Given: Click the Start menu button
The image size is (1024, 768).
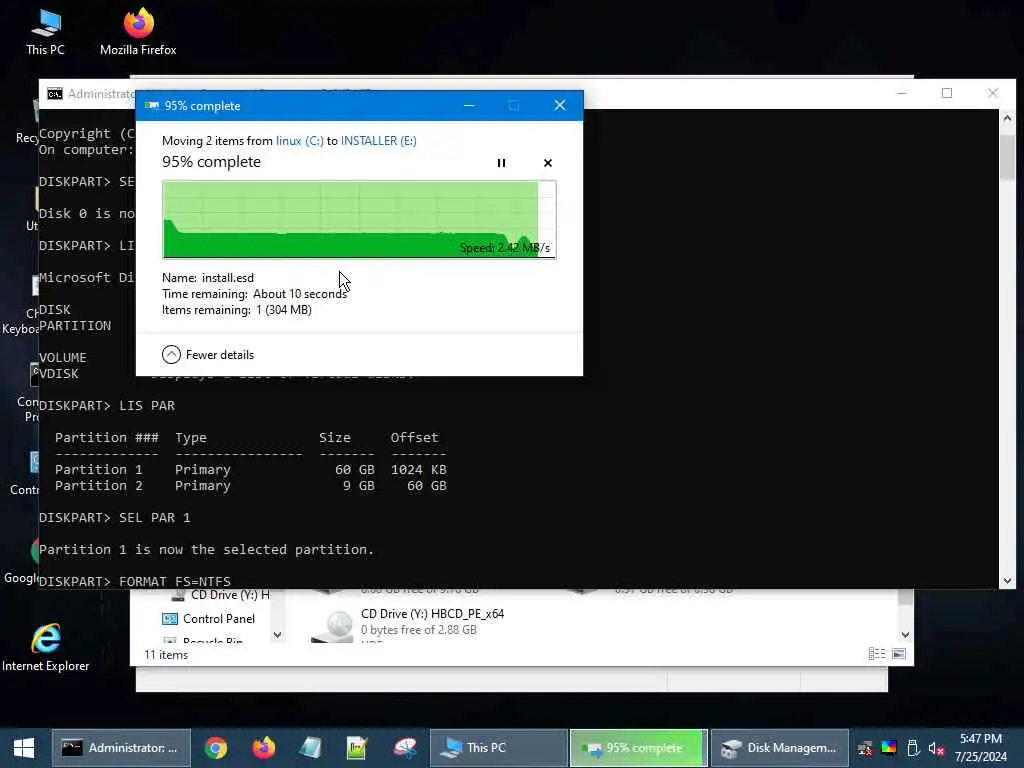Looking at the screenshot, I should 24,748.
